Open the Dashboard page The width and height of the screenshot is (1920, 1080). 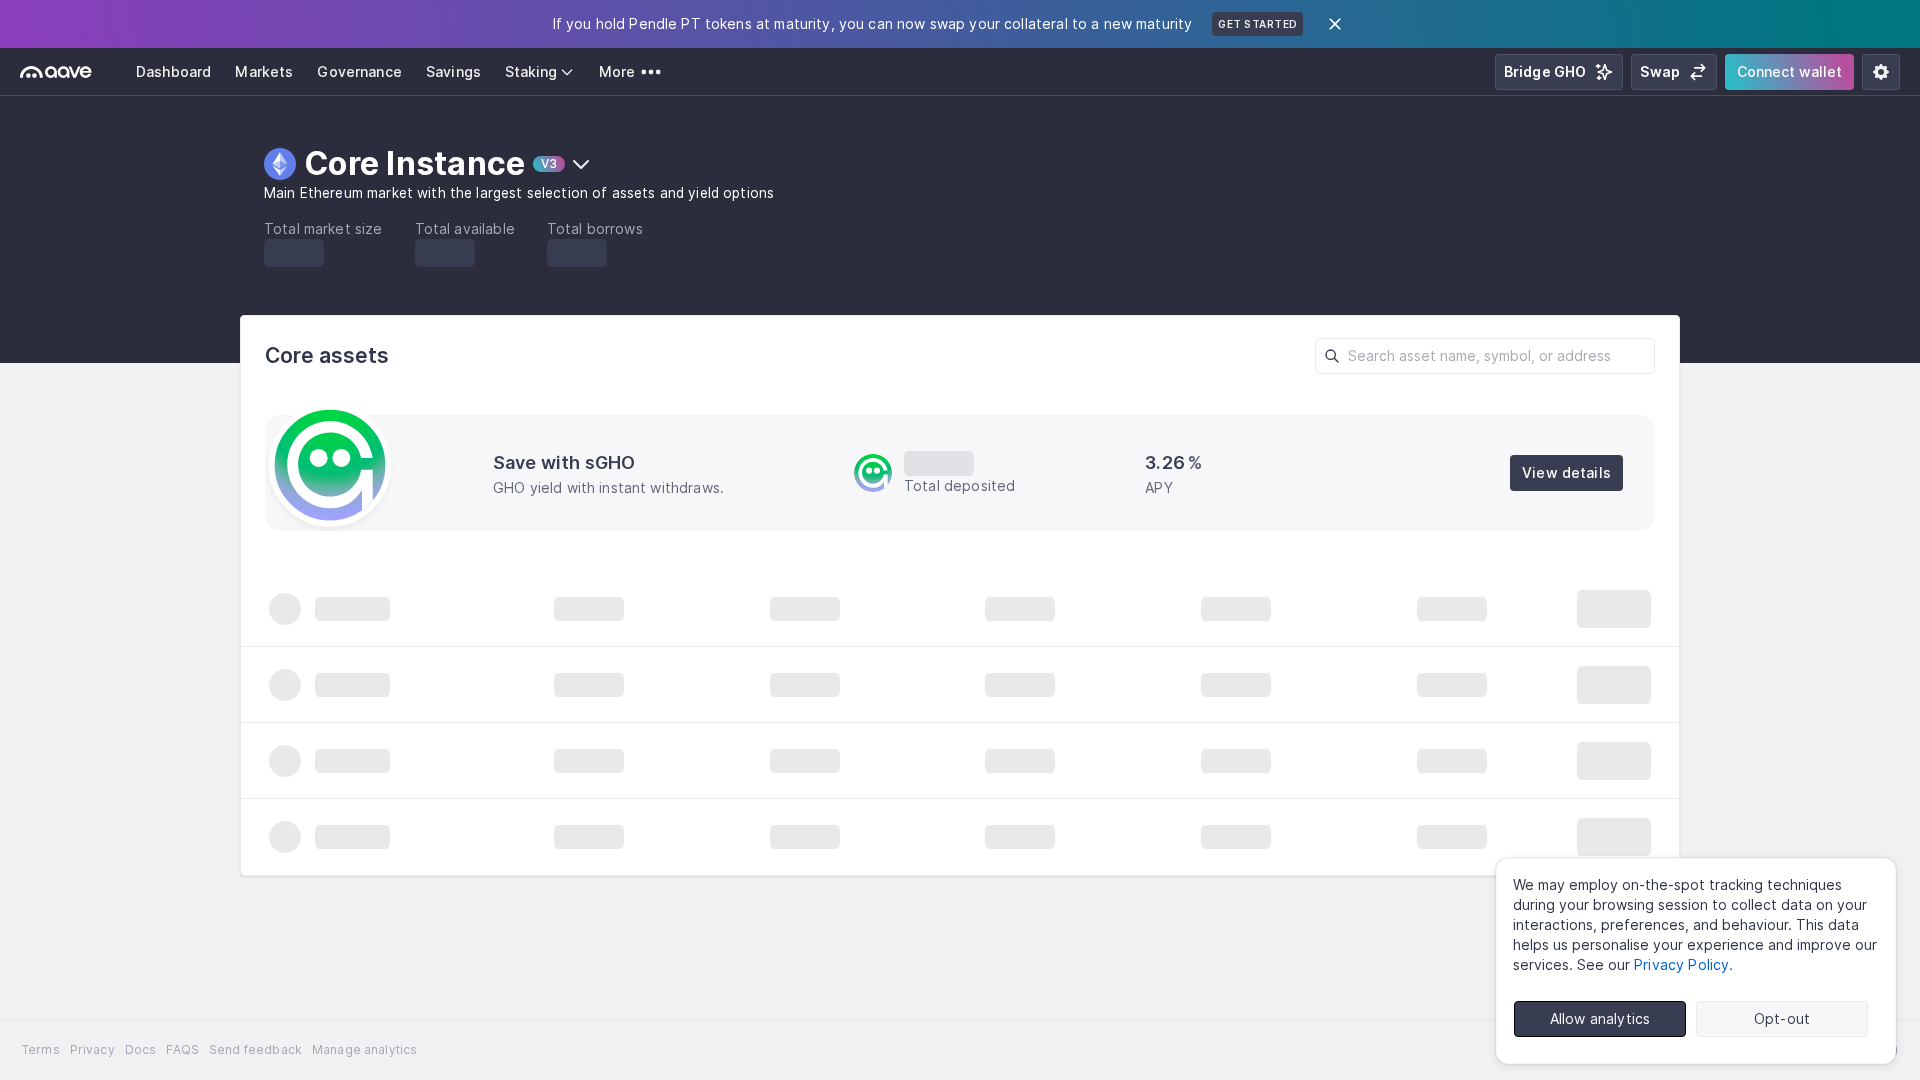coord(173,72)
